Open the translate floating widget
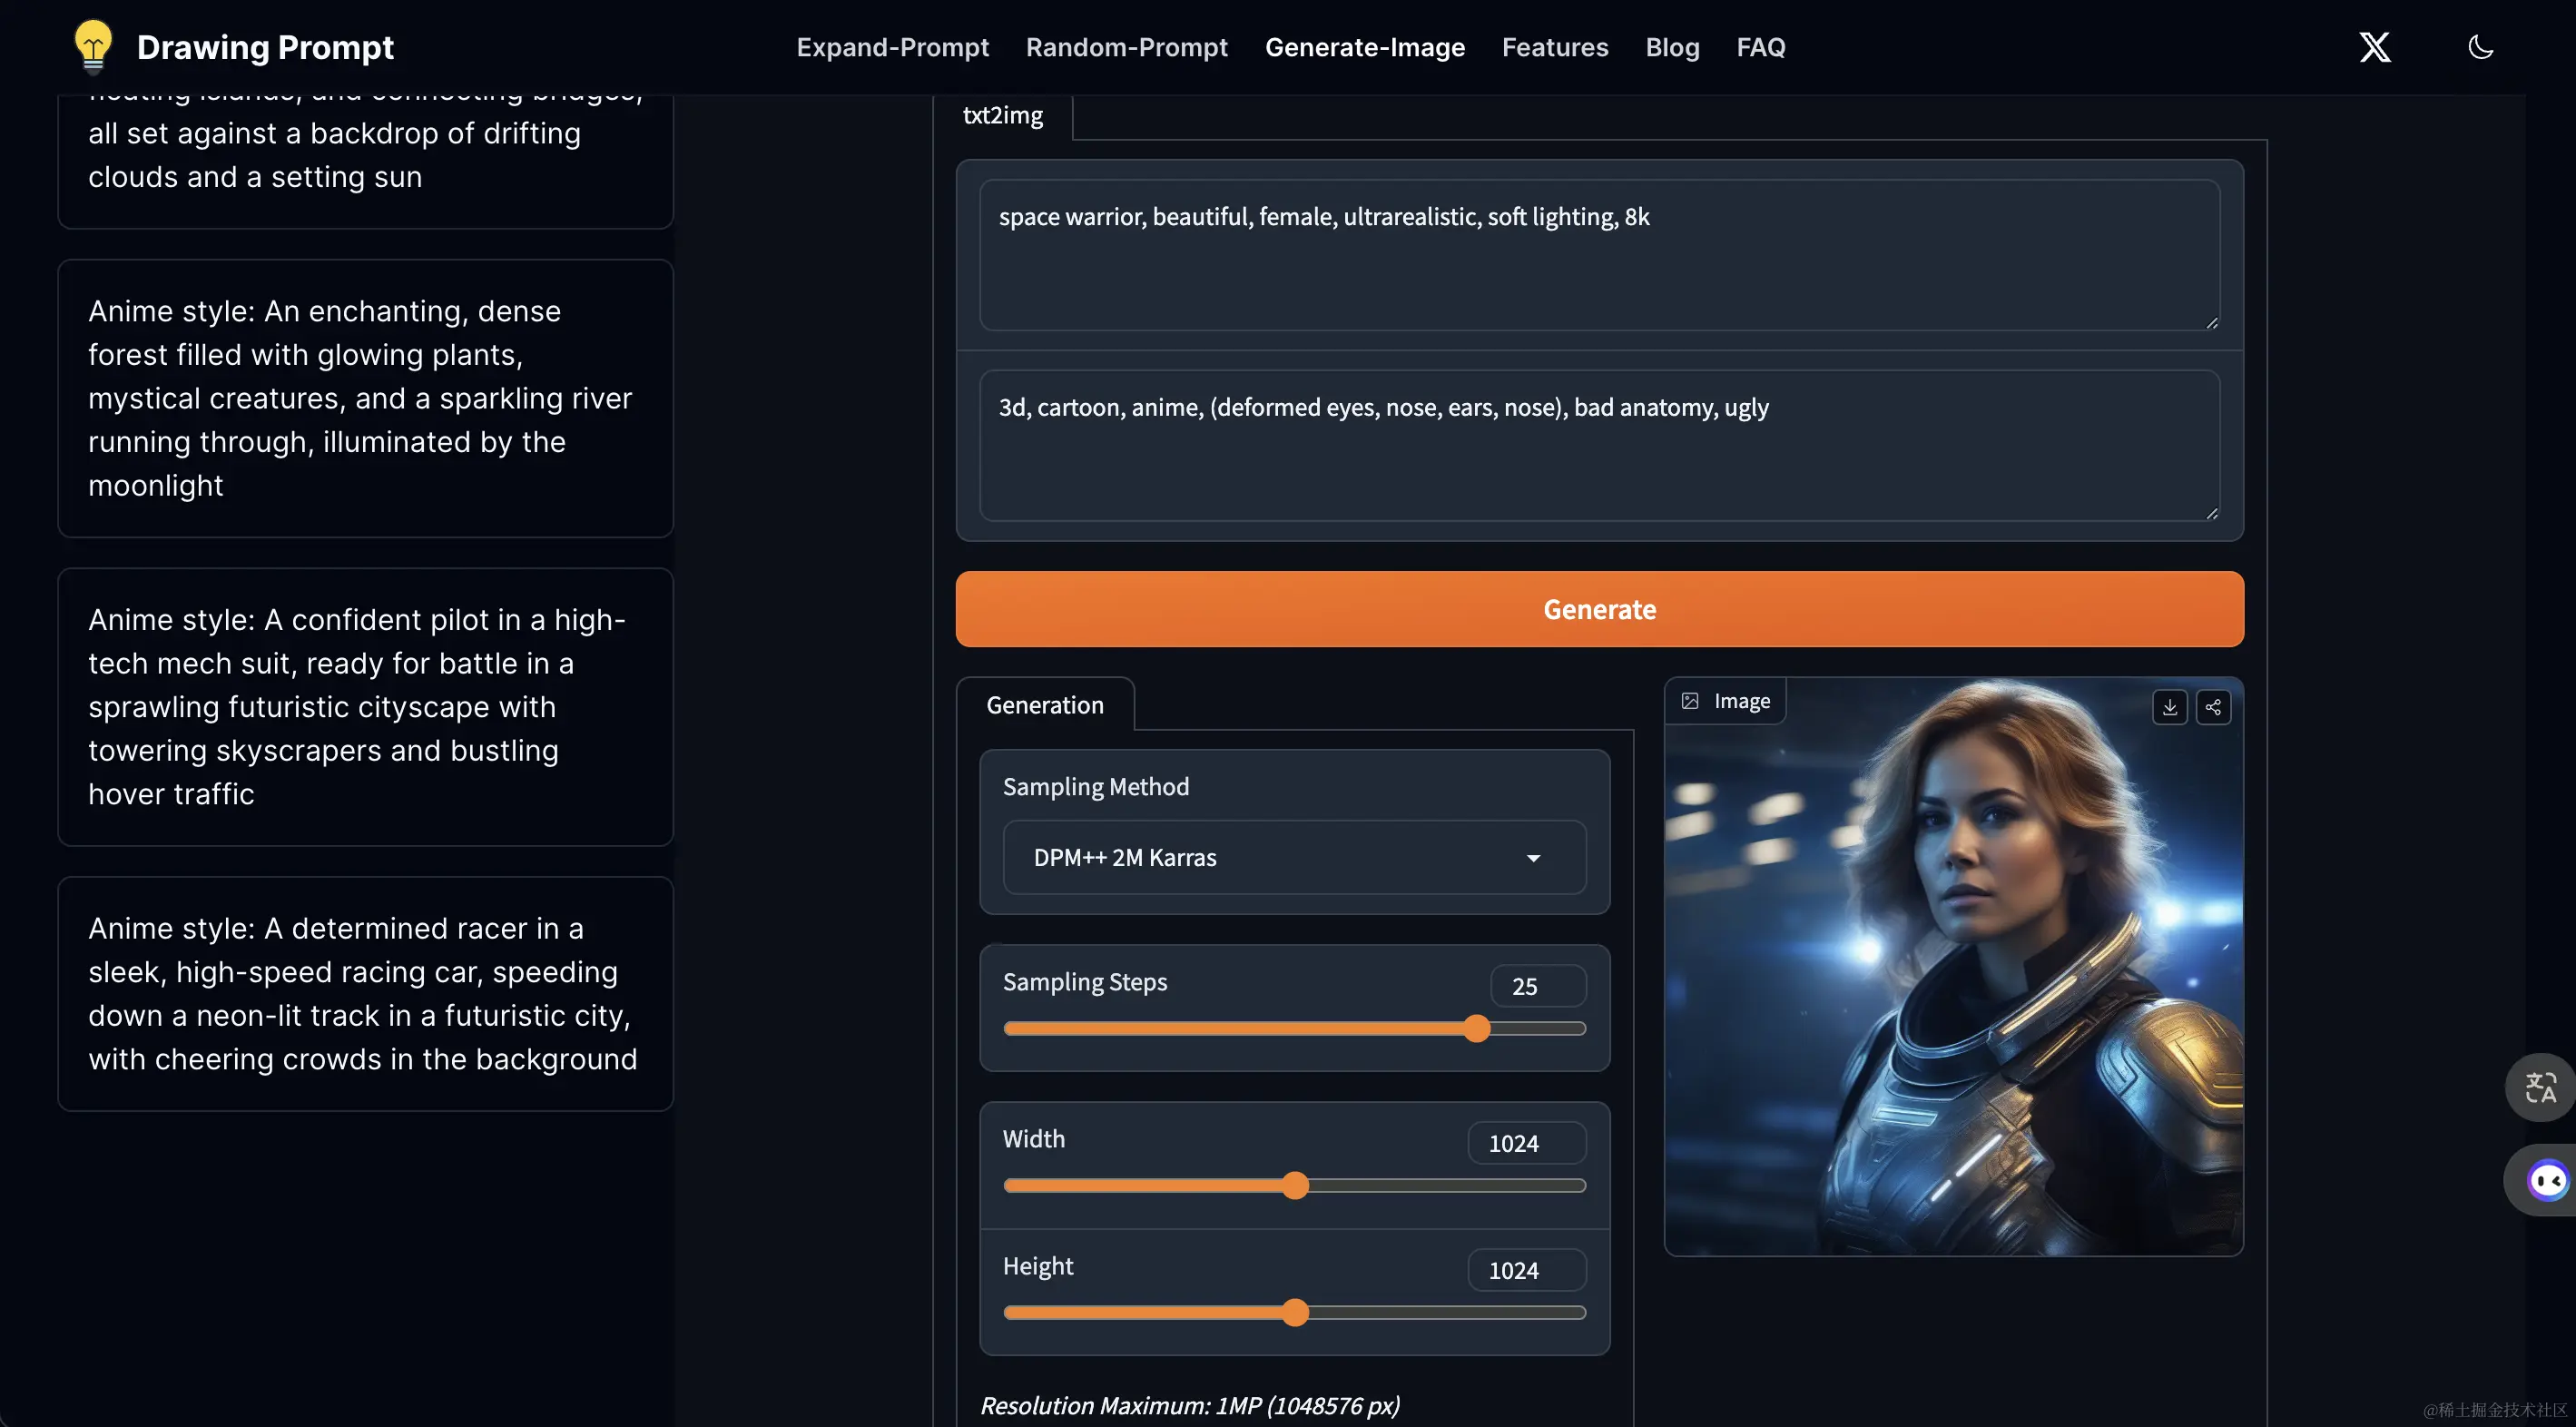This screenshot has height=1427, width=2576. tap(2540, 1087)
